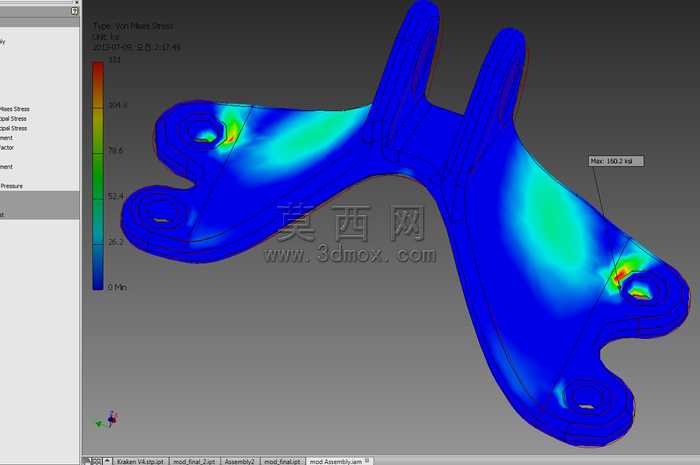The image size is (700, 465).
Task: Click the Unit: ksi caption
Action: (106, 37)
